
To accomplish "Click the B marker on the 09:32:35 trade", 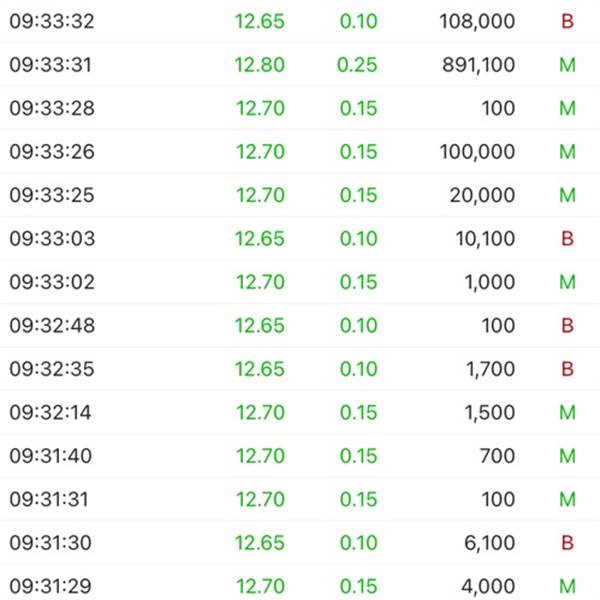I will pyautogui.click(x=567, y=369).
